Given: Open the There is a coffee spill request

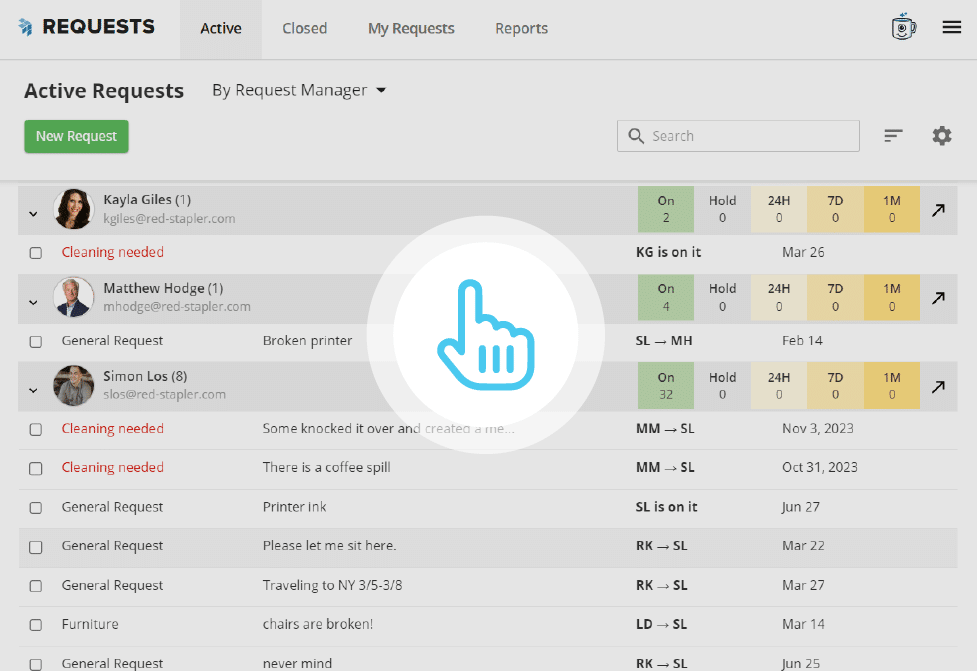Looking at the screenshot, I should [326, 467].
